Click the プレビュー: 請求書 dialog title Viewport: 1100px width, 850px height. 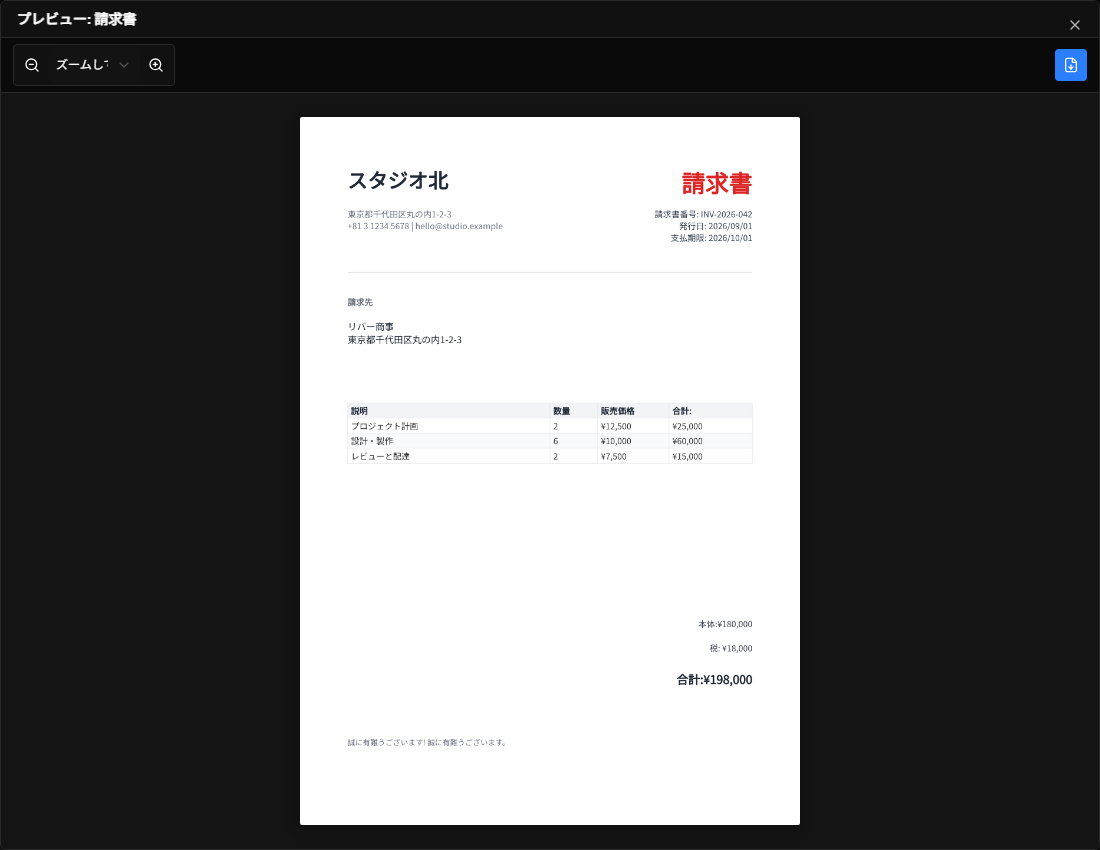click(77, 20)
